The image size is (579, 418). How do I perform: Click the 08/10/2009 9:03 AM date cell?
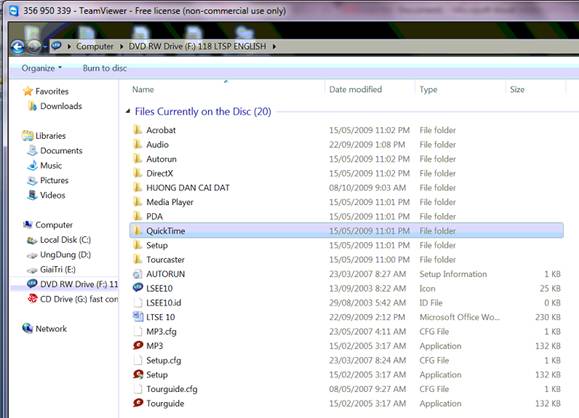[x=367, y=188]
